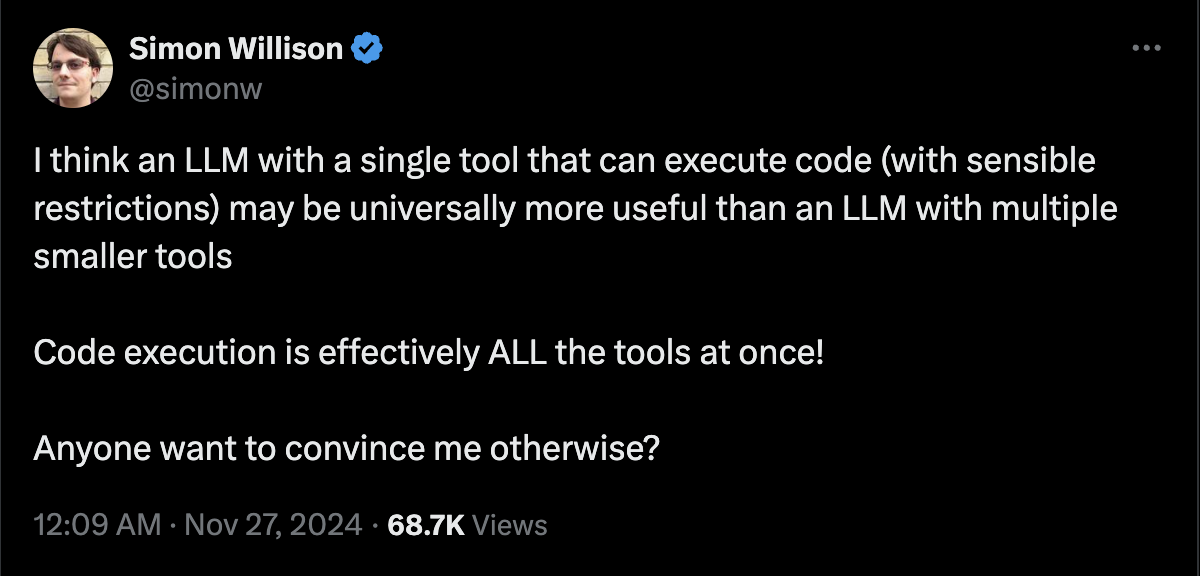Open the Simon Willison display name link
This screenshot has height=576, width=1200.
[x=236, y=48]
